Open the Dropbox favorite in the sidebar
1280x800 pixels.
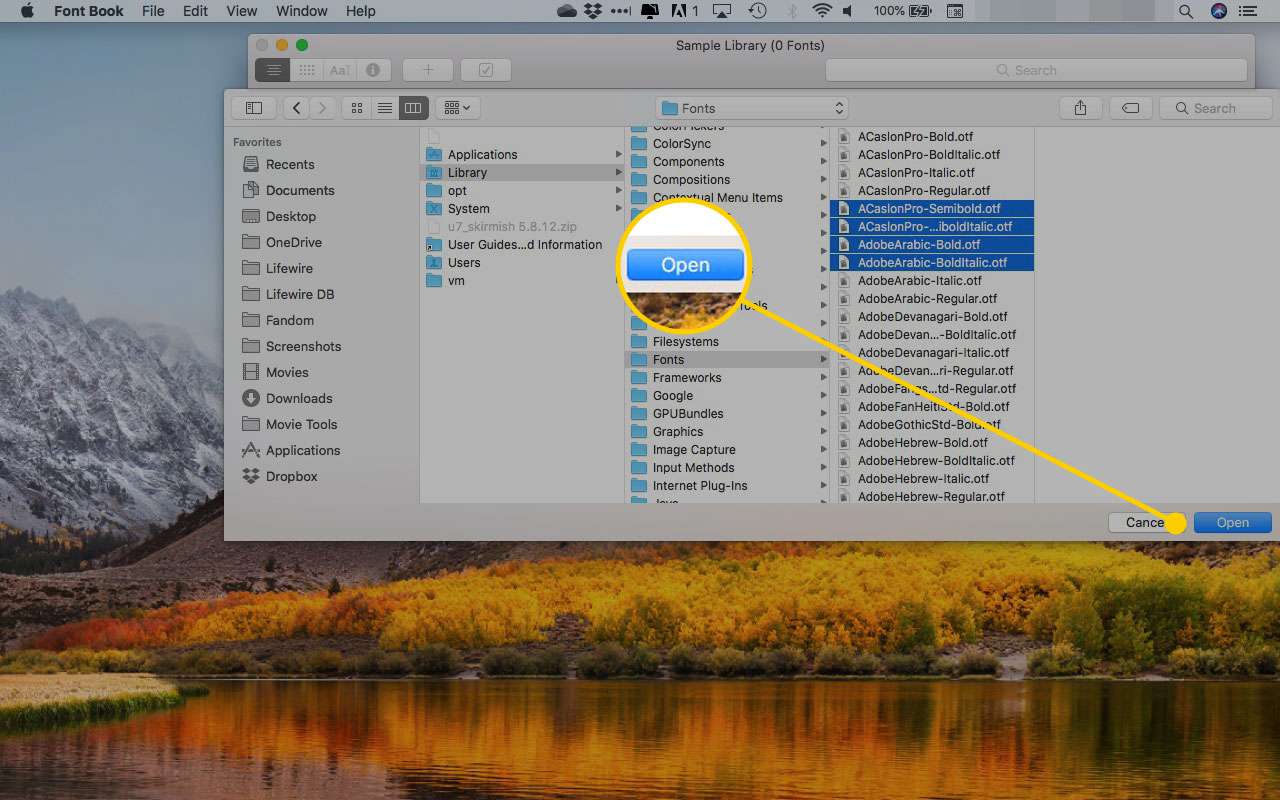[280, 476]
